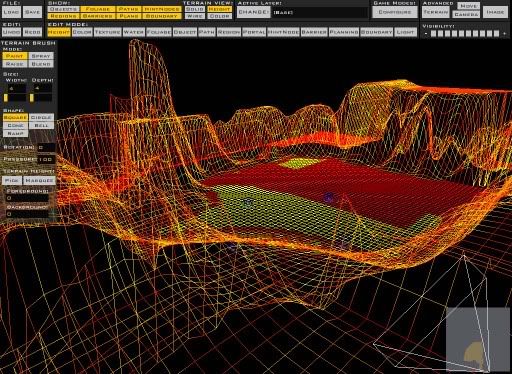Choose Ramp brush shape
512x374 pixels.
pos(15,133)
